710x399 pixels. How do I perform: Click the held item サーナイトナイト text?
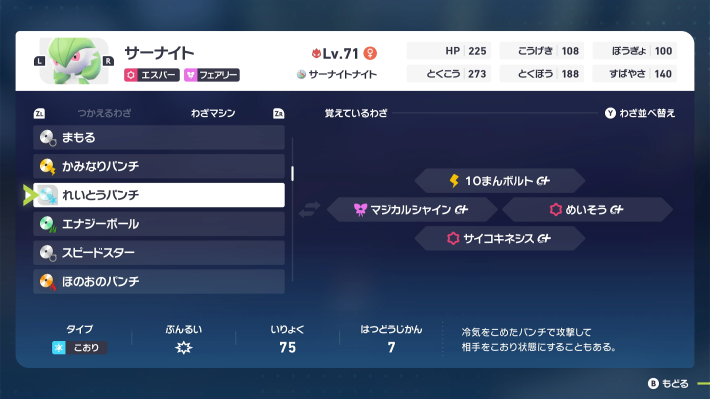pyautogui.click(x=342, y=75)
